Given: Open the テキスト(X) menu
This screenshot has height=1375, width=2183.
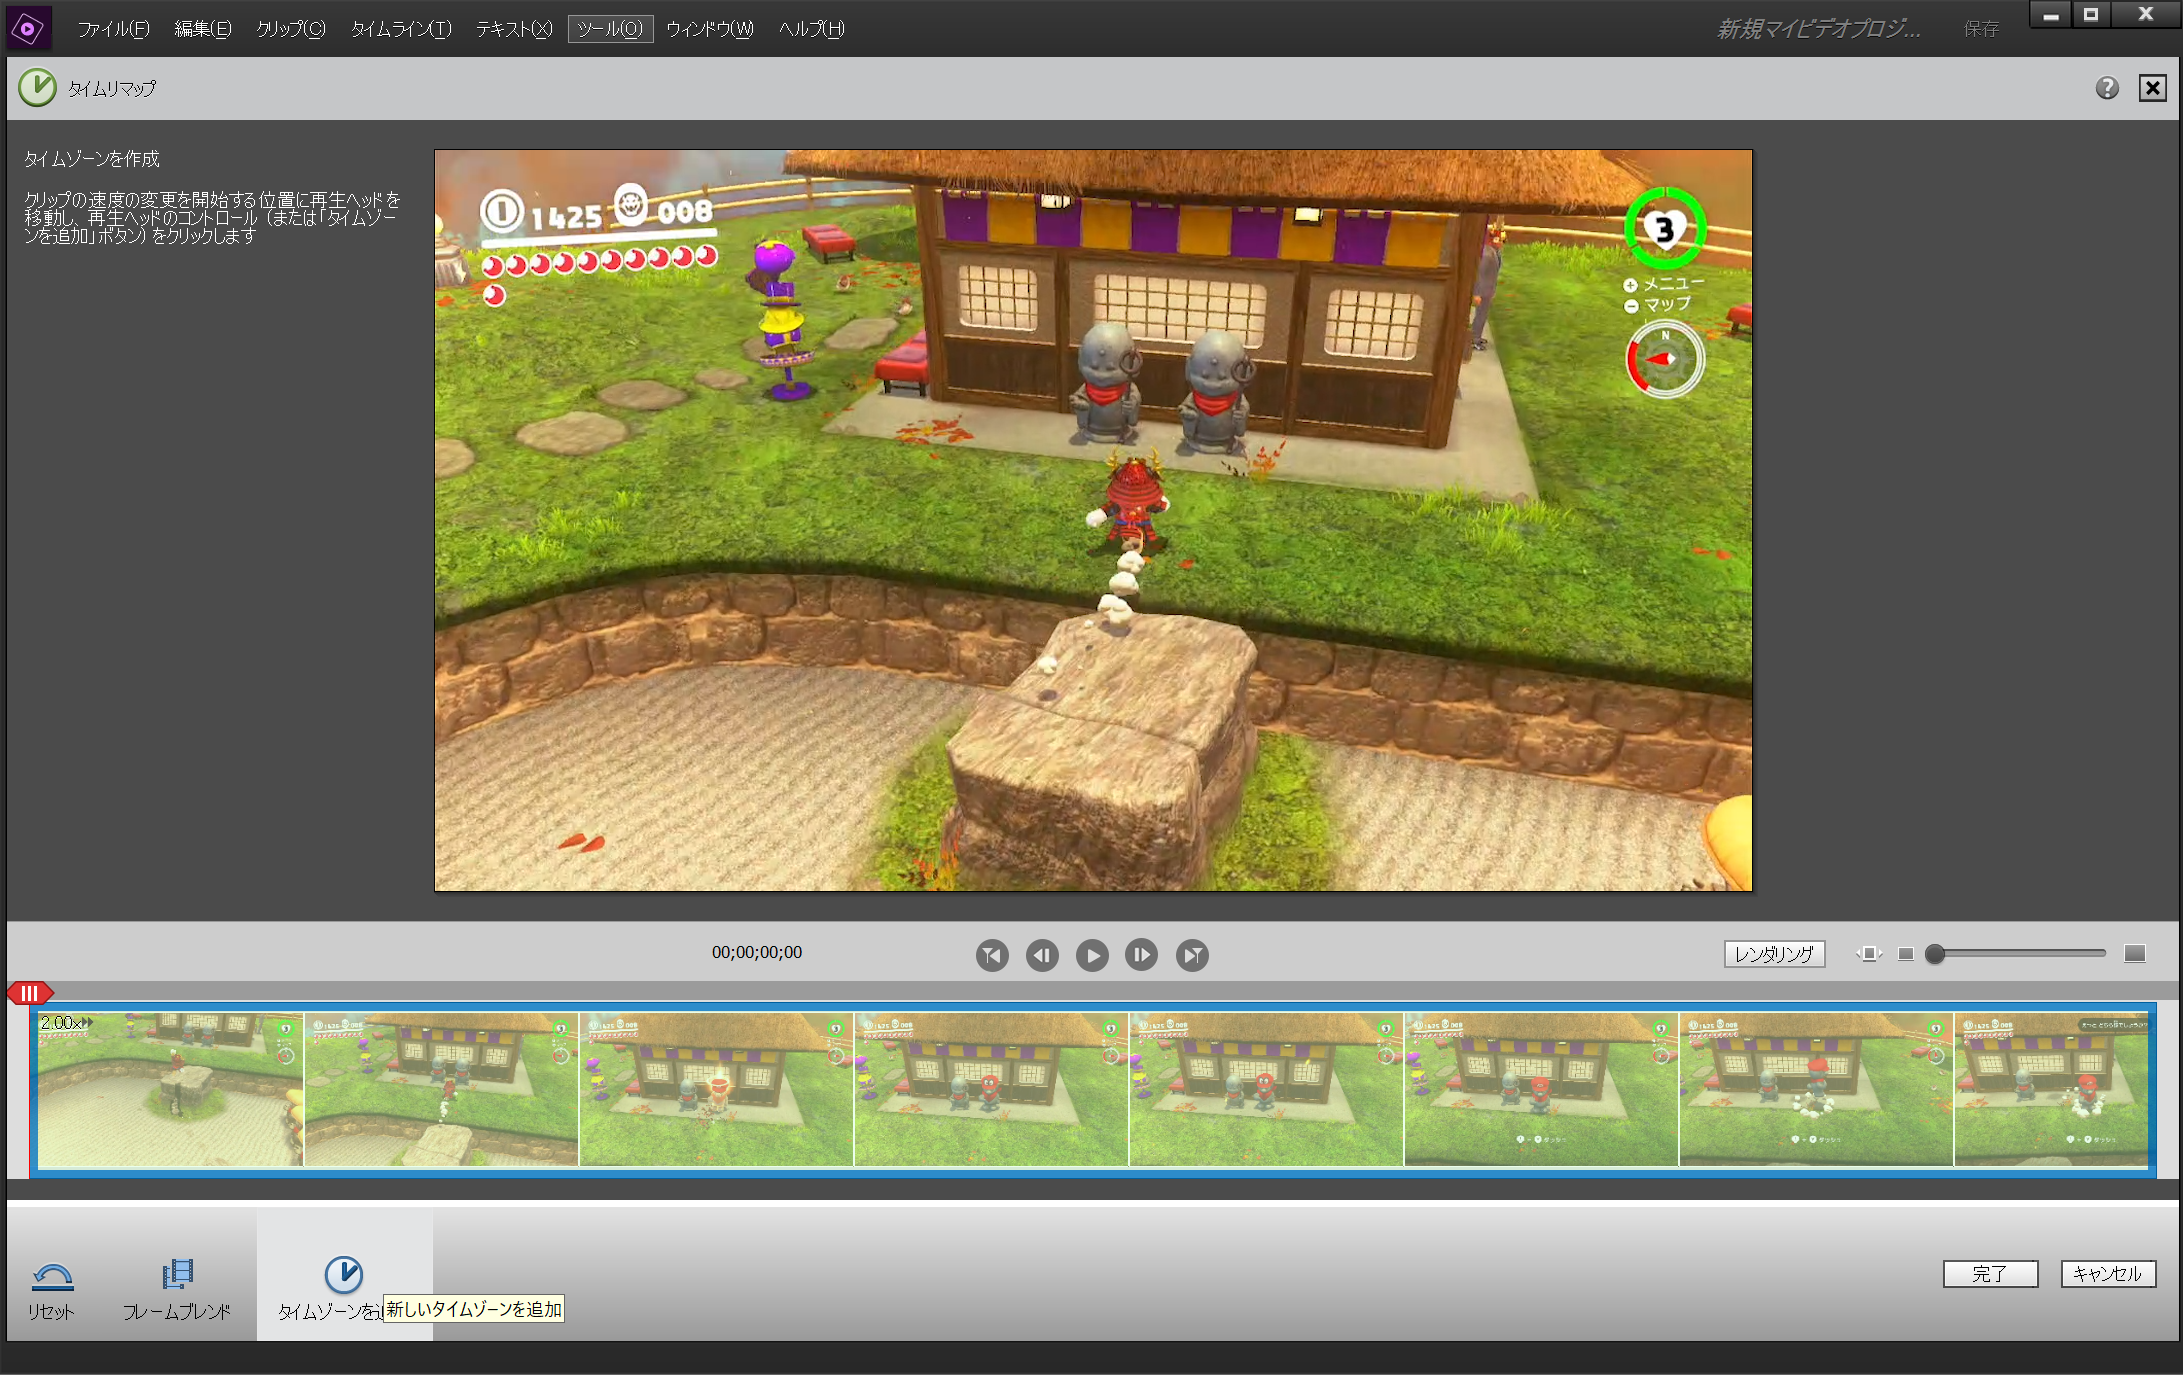Looking at the screenshot, I should [x=514, y=29].
